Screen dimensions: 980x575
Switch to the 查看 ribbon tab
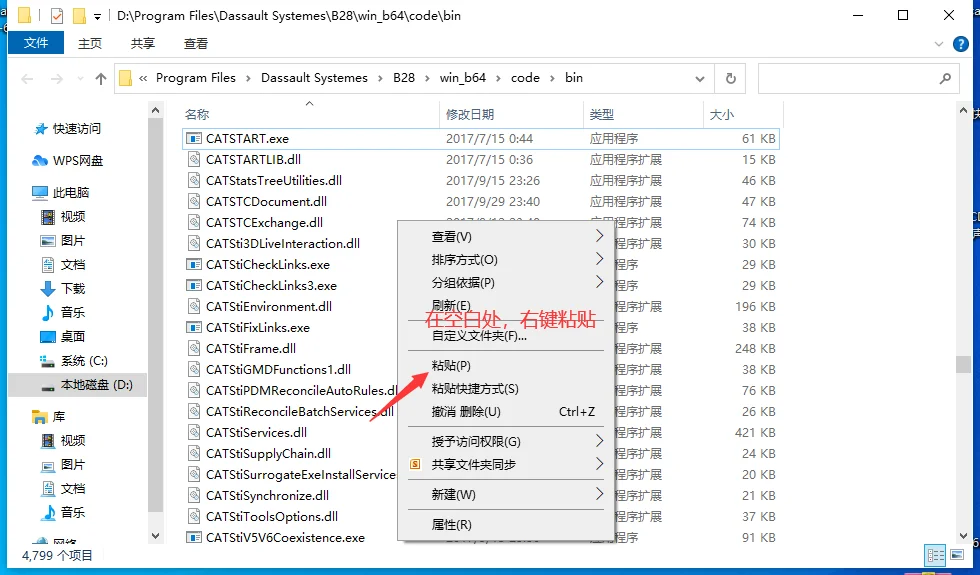[196, 43]
